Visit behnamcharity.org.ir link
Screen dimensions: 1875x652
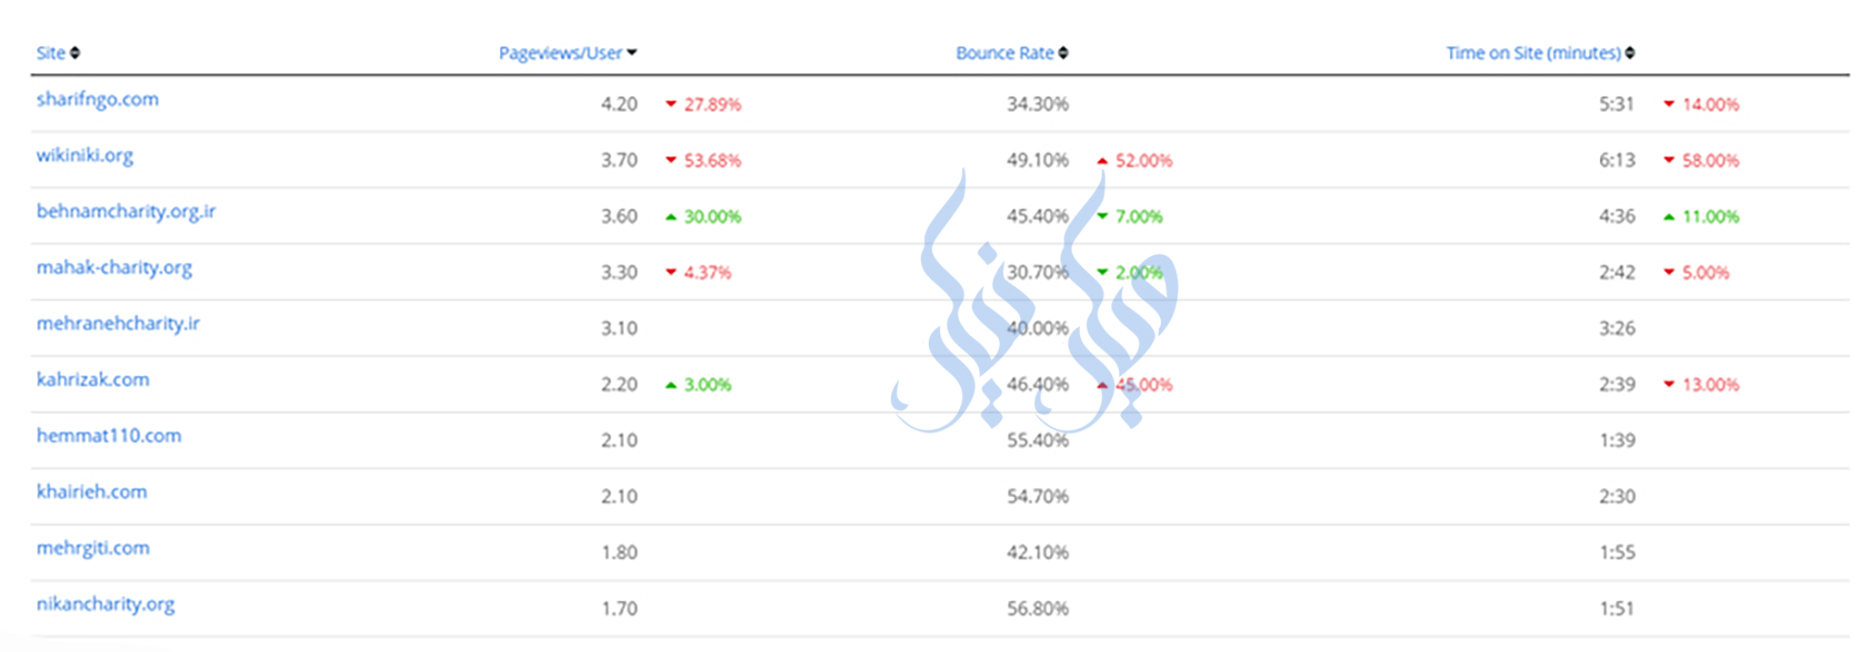coord(126,211)
